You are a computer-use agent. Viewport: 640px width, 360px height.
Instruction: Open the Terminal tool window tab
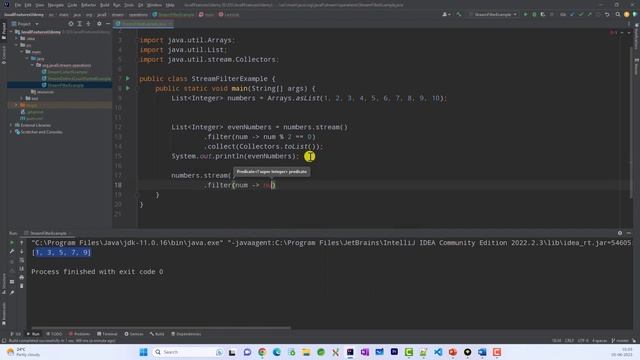[107, 334]
